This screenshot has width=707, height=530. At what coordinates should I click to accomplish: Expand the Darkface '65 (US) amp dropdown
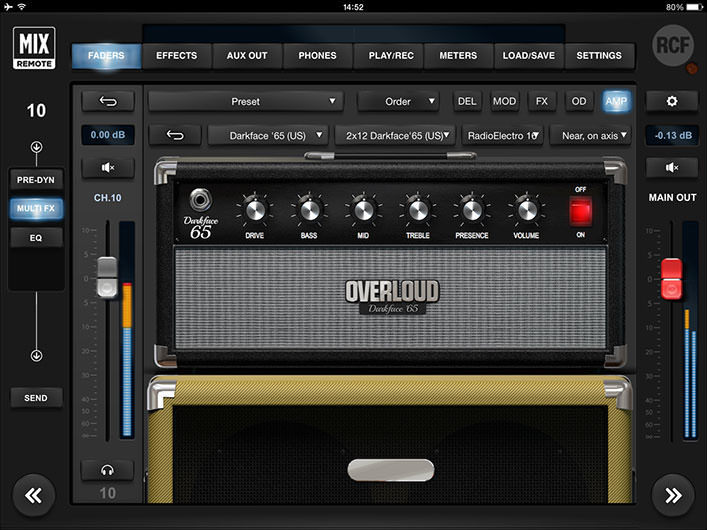267,135
